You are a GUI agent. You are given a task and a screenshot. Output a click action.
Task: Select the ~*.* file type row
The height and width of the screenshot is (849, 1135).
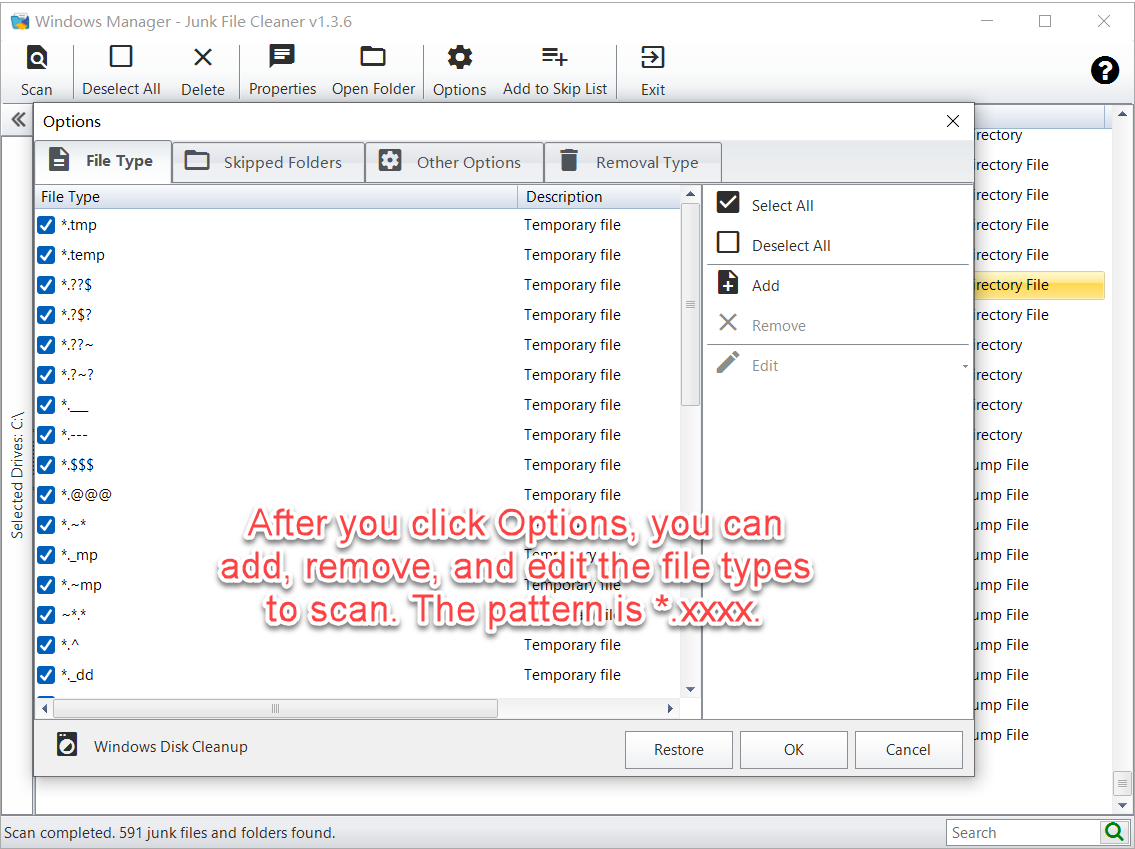(358, 615)
